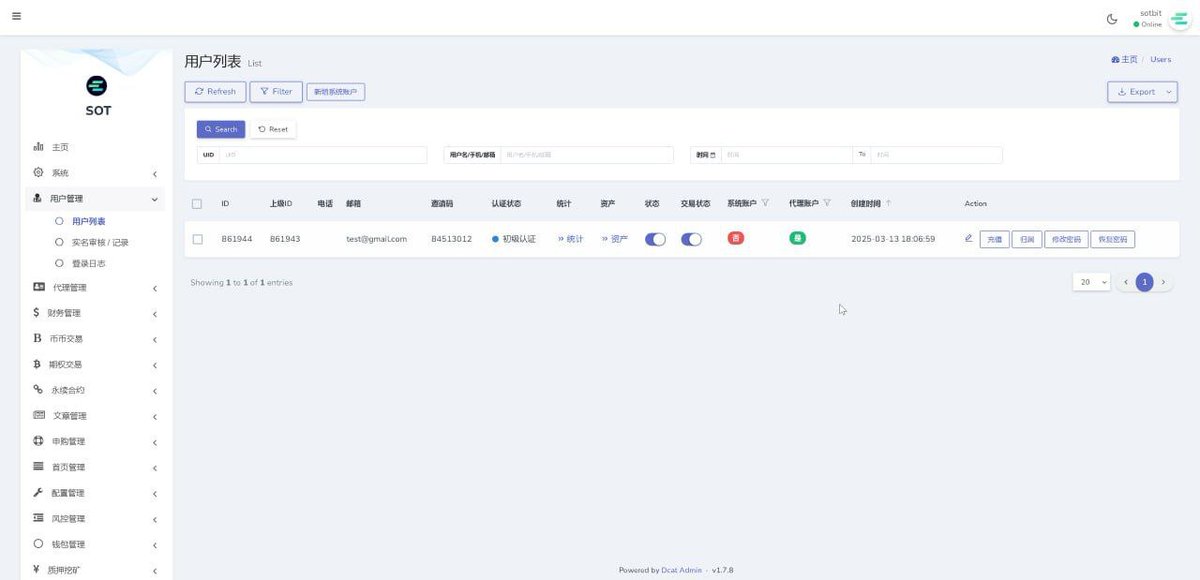Click the calendar icon next to 时间

click(x=713, y=155)
